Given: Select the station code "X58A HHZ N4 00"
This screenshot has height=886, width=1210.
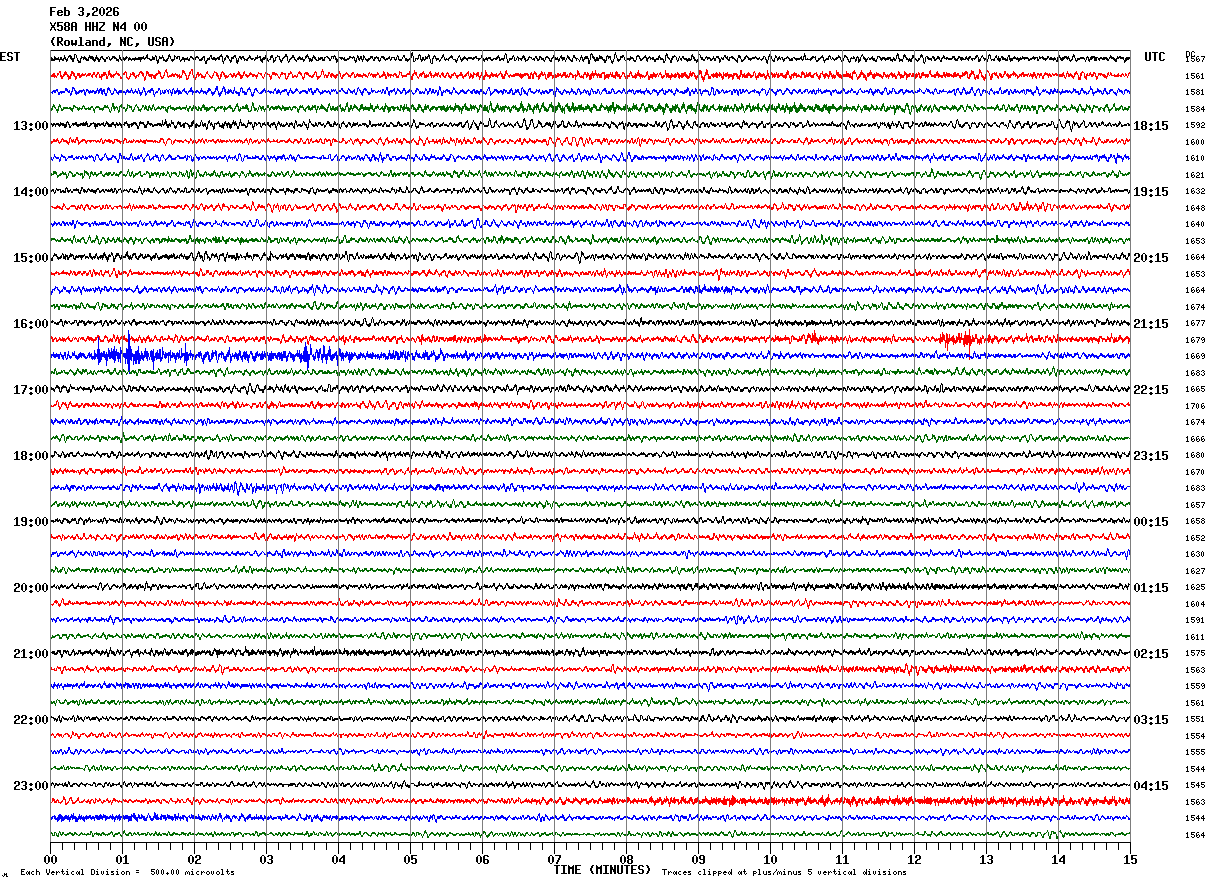Looking at the screenshot, I should 98,27.
